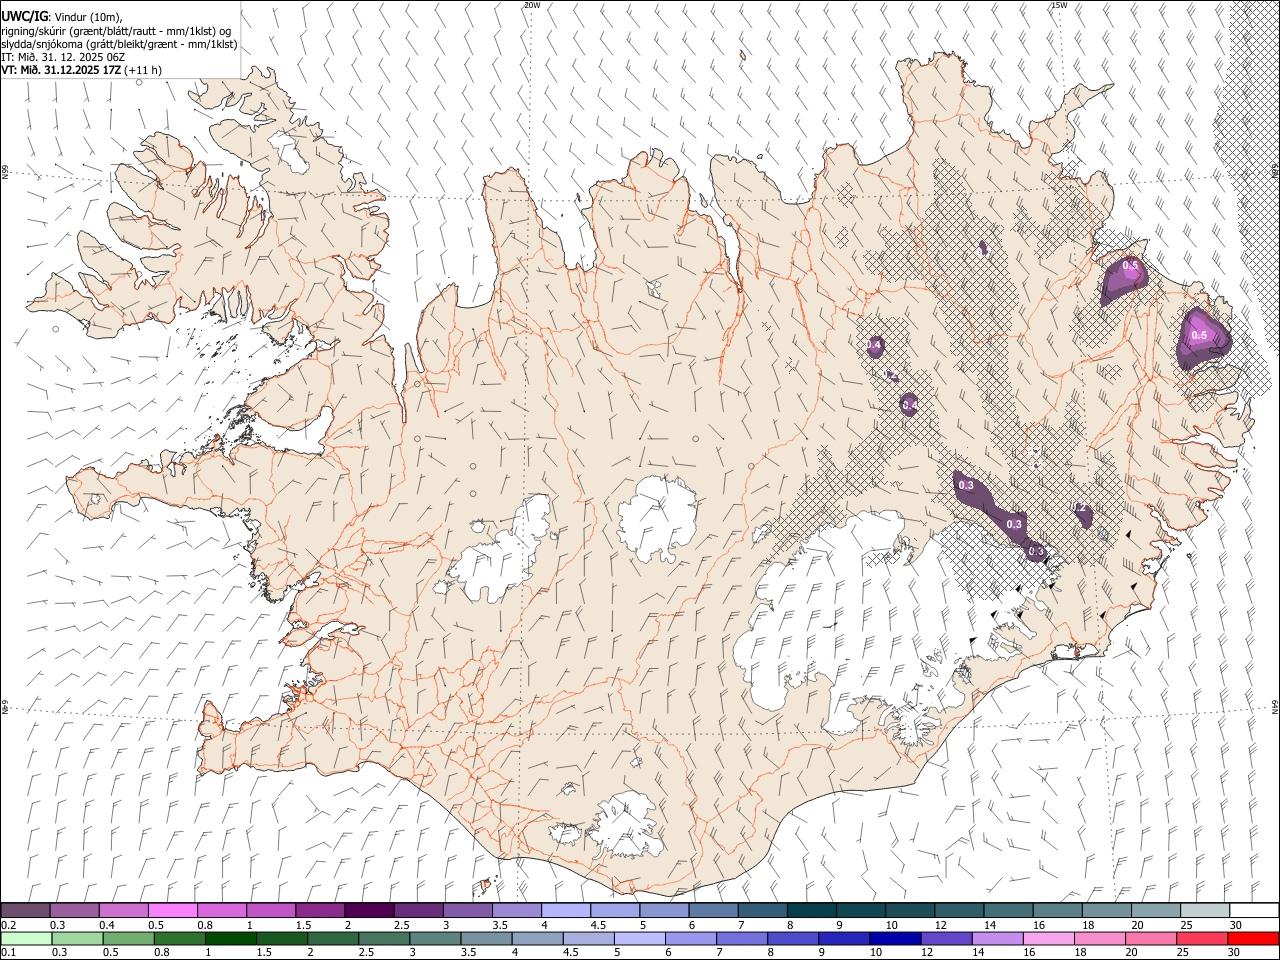Click the 0.5 label in the northeast bay blob

[1130, 265]
